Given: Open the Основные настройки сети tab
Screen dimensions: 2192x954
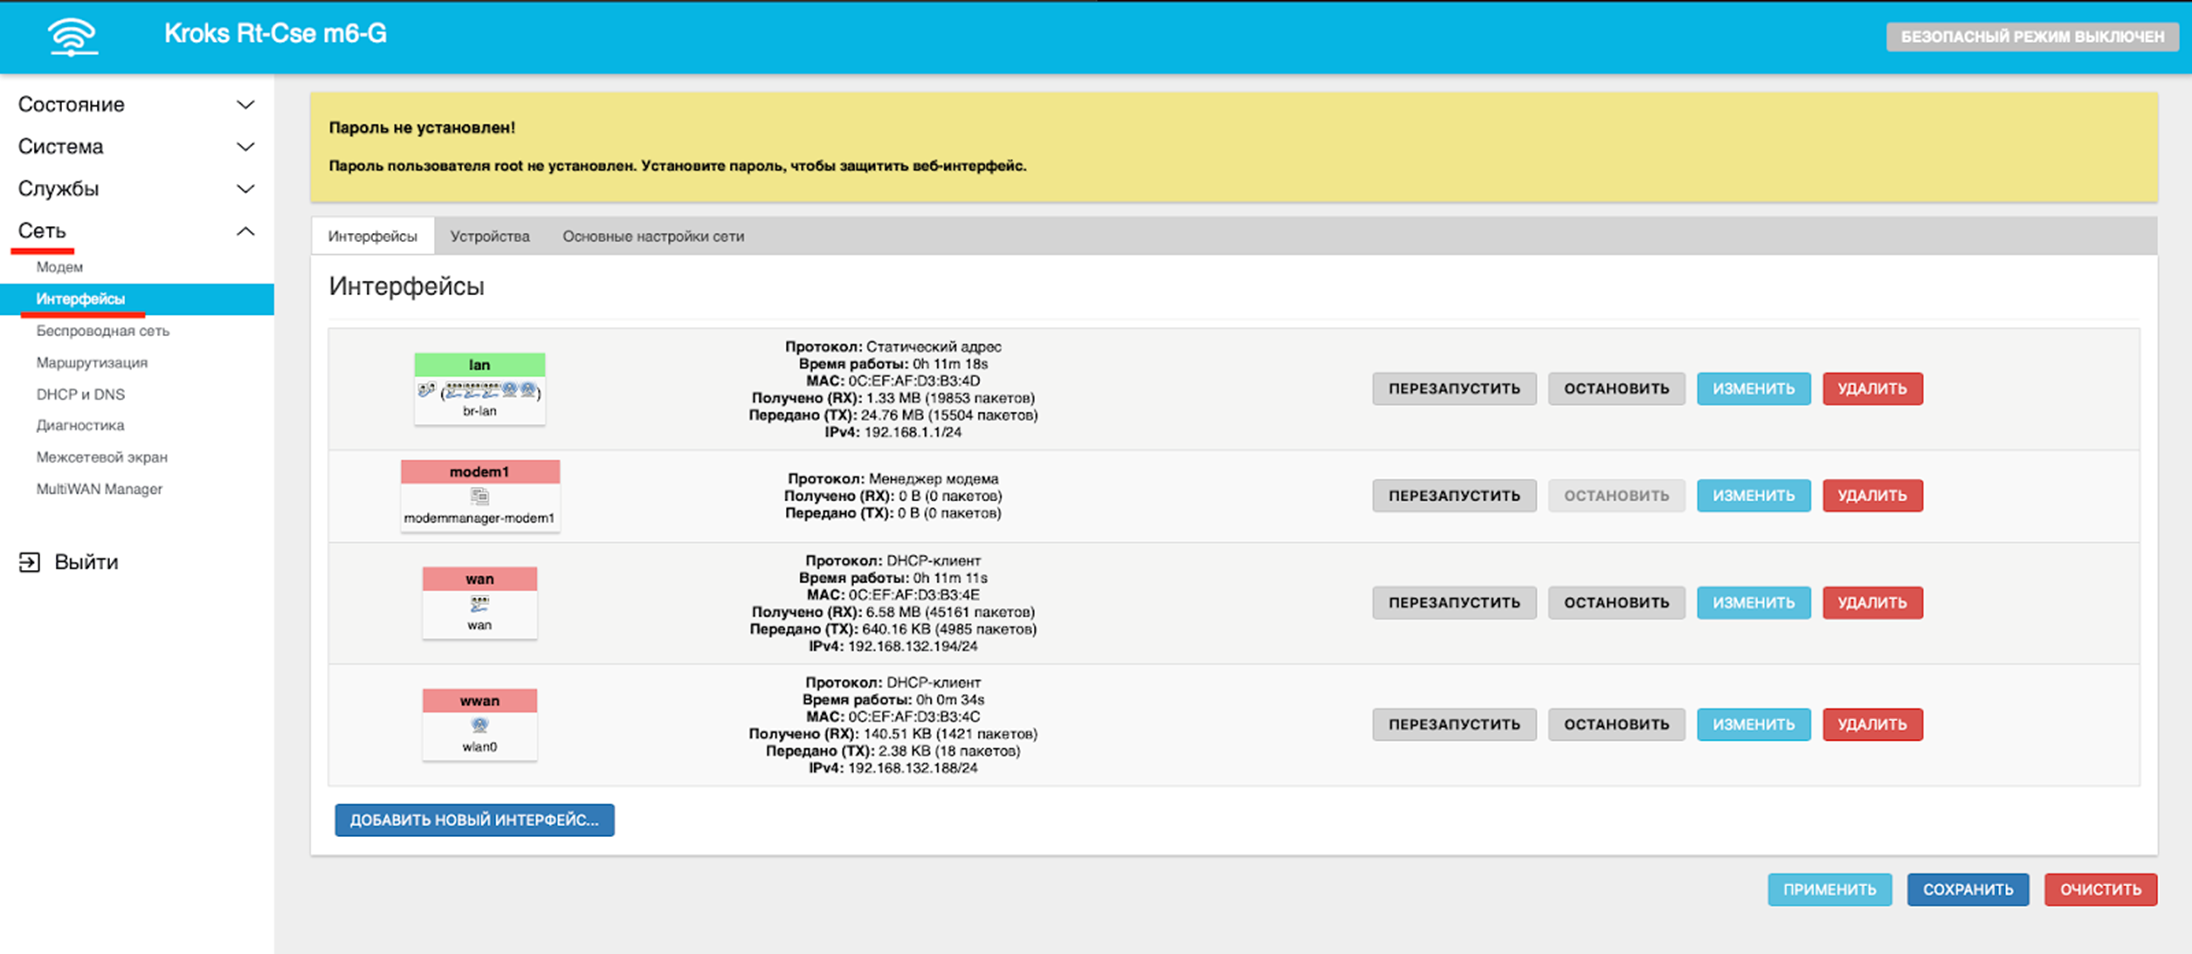Looking at the screenshot, I should [x=653, y=237].
